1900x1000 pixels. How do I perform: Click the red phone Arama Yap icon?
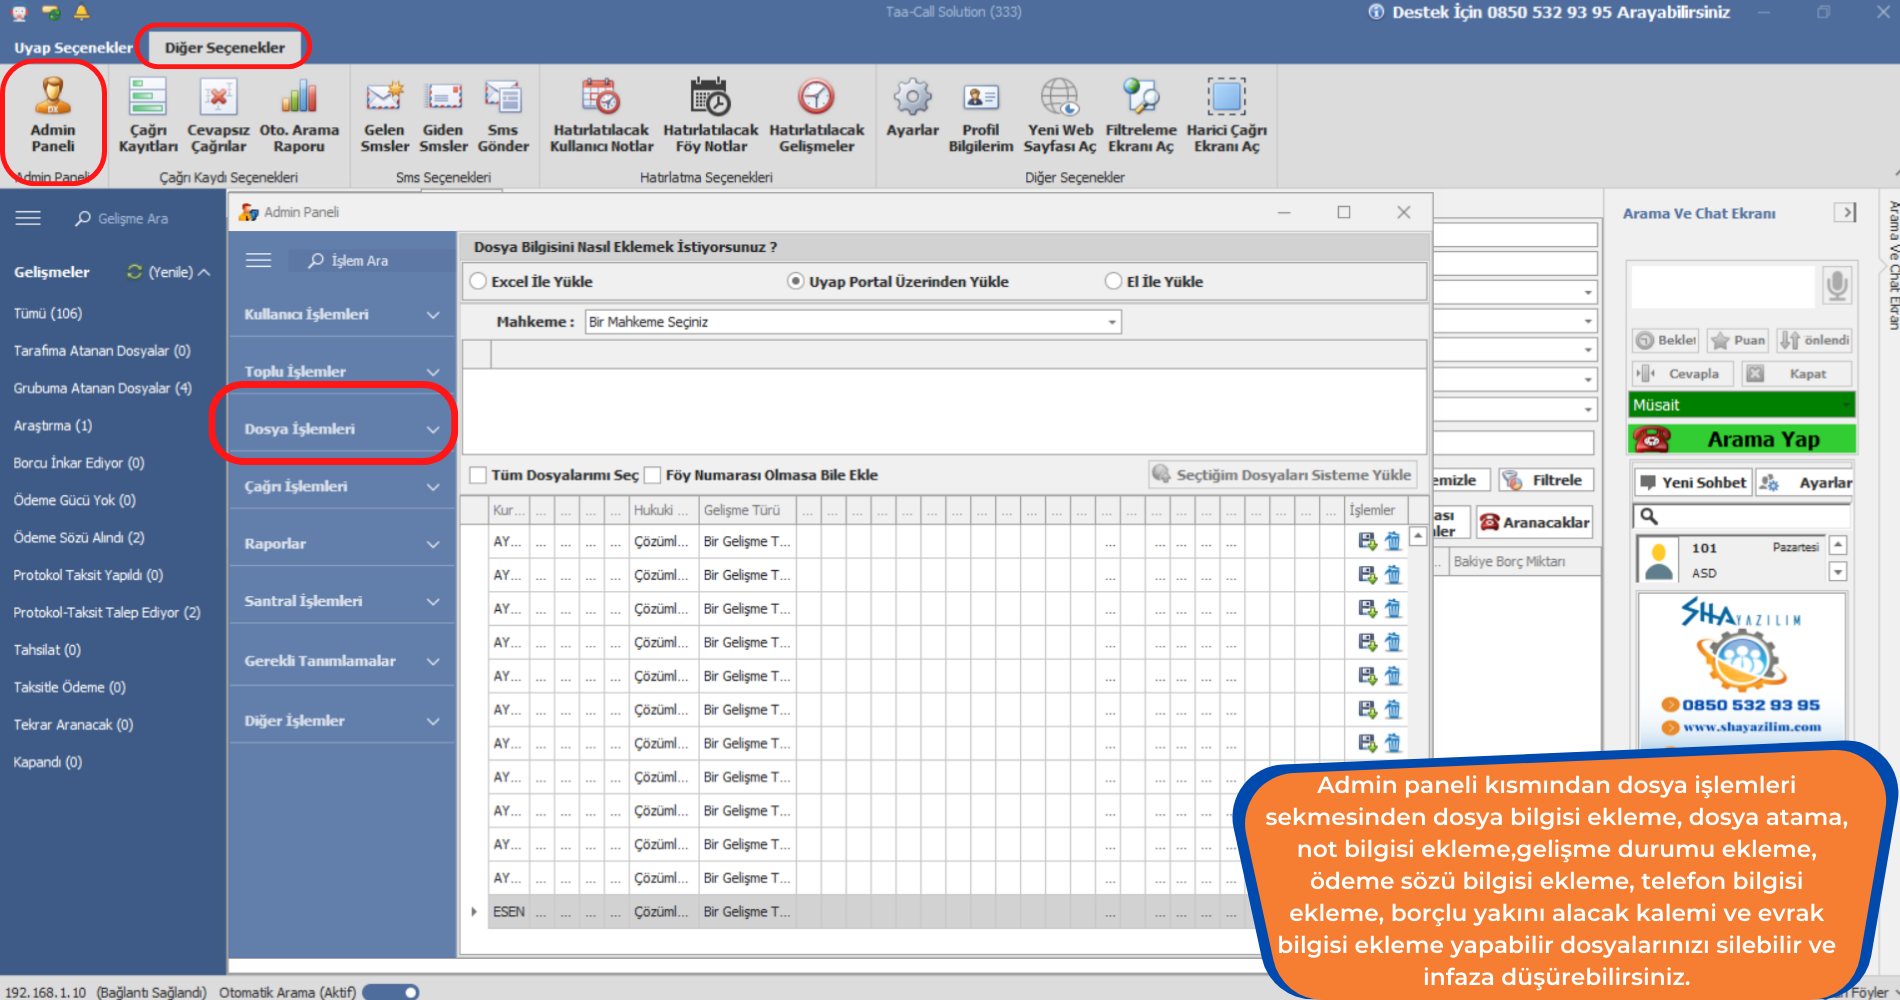tap(1652, 439)
